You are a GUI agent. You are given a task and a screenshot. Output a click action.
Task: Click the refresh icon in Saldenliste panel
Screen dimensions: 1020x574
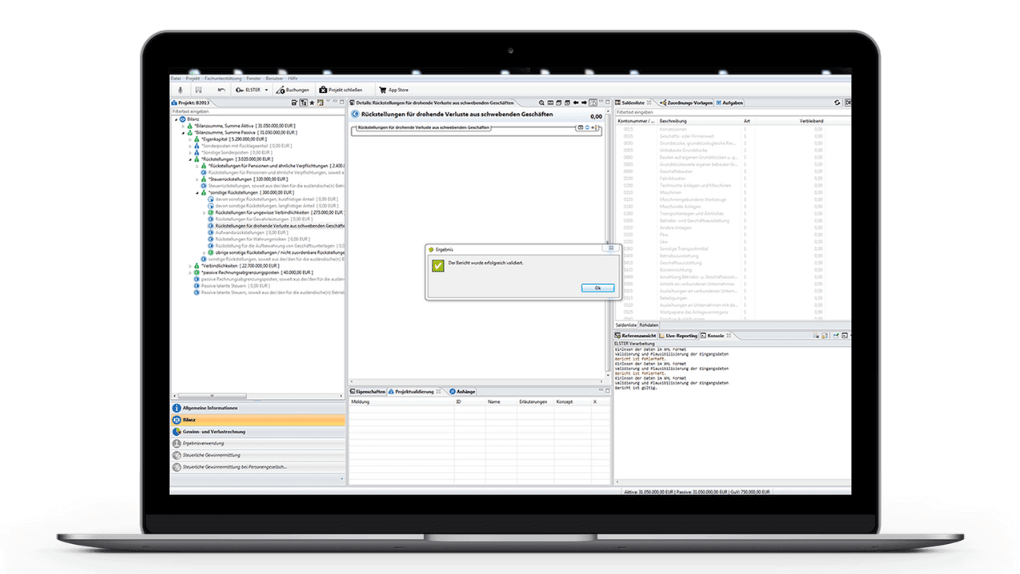point(837,103)
